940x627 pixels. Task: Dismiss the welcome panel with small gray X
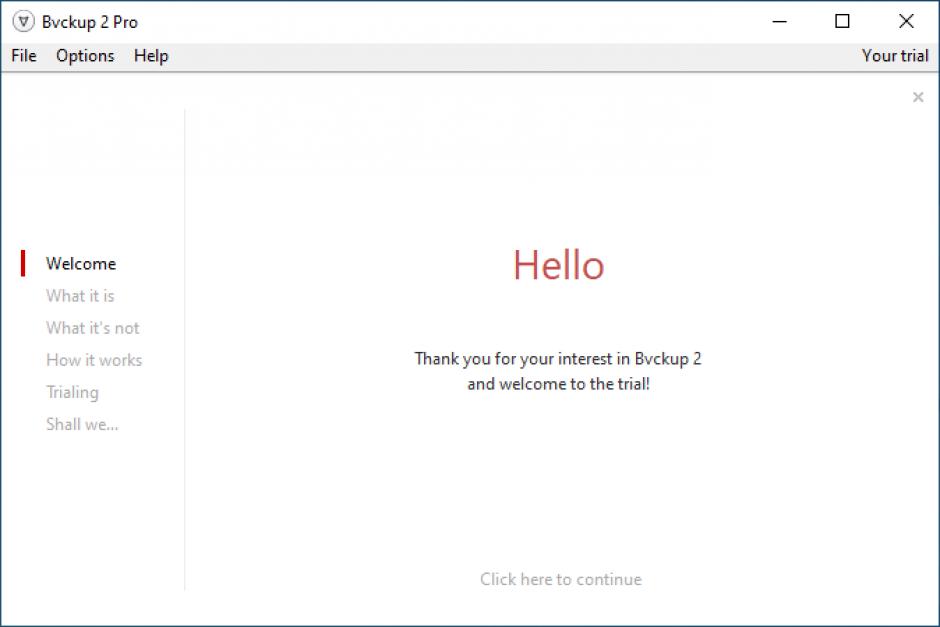pos(918,97)
